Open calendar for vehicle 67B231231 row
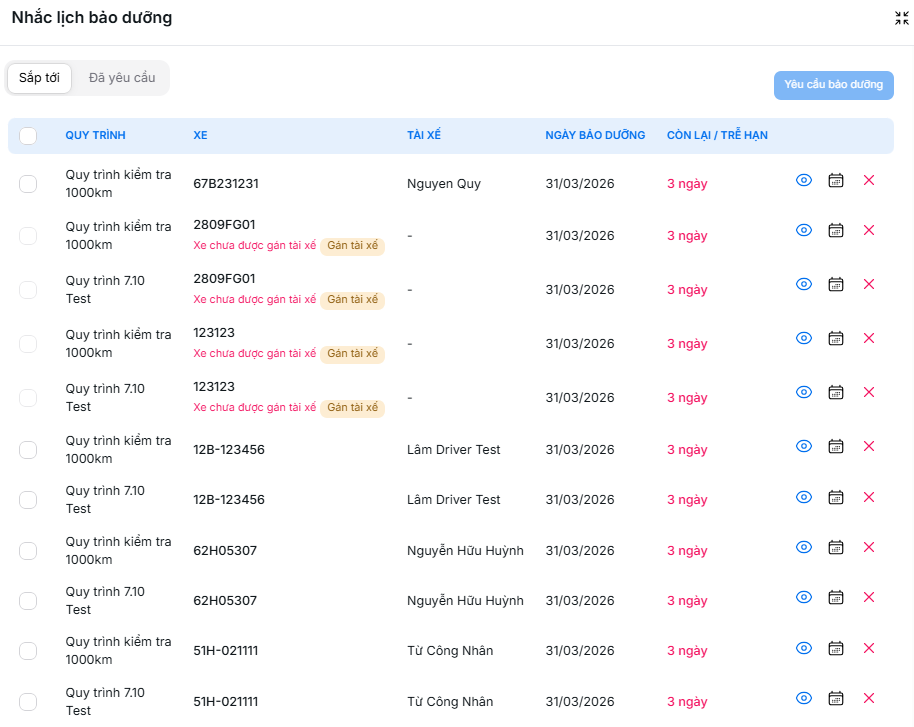 click(x=836, y=180)
